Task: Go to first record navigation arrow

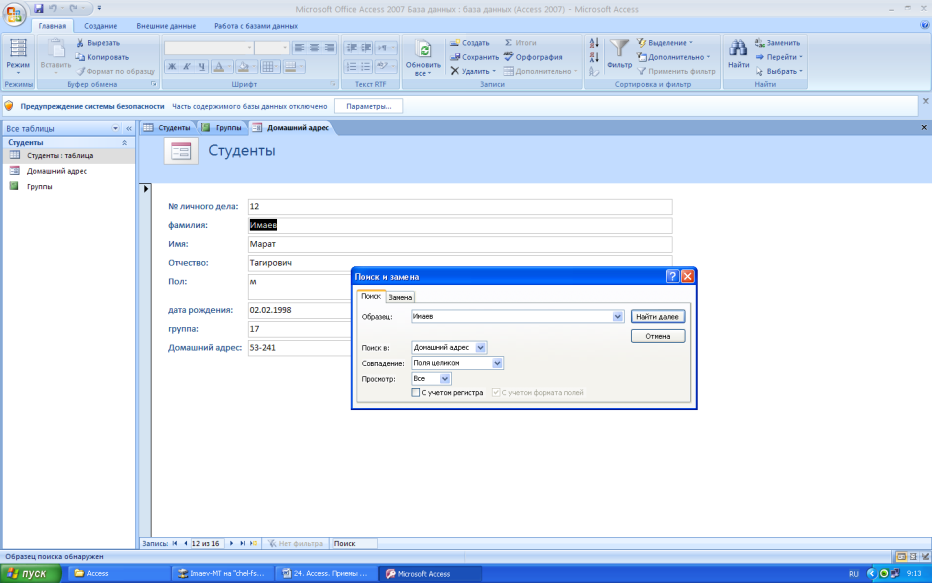Action: 175,543
